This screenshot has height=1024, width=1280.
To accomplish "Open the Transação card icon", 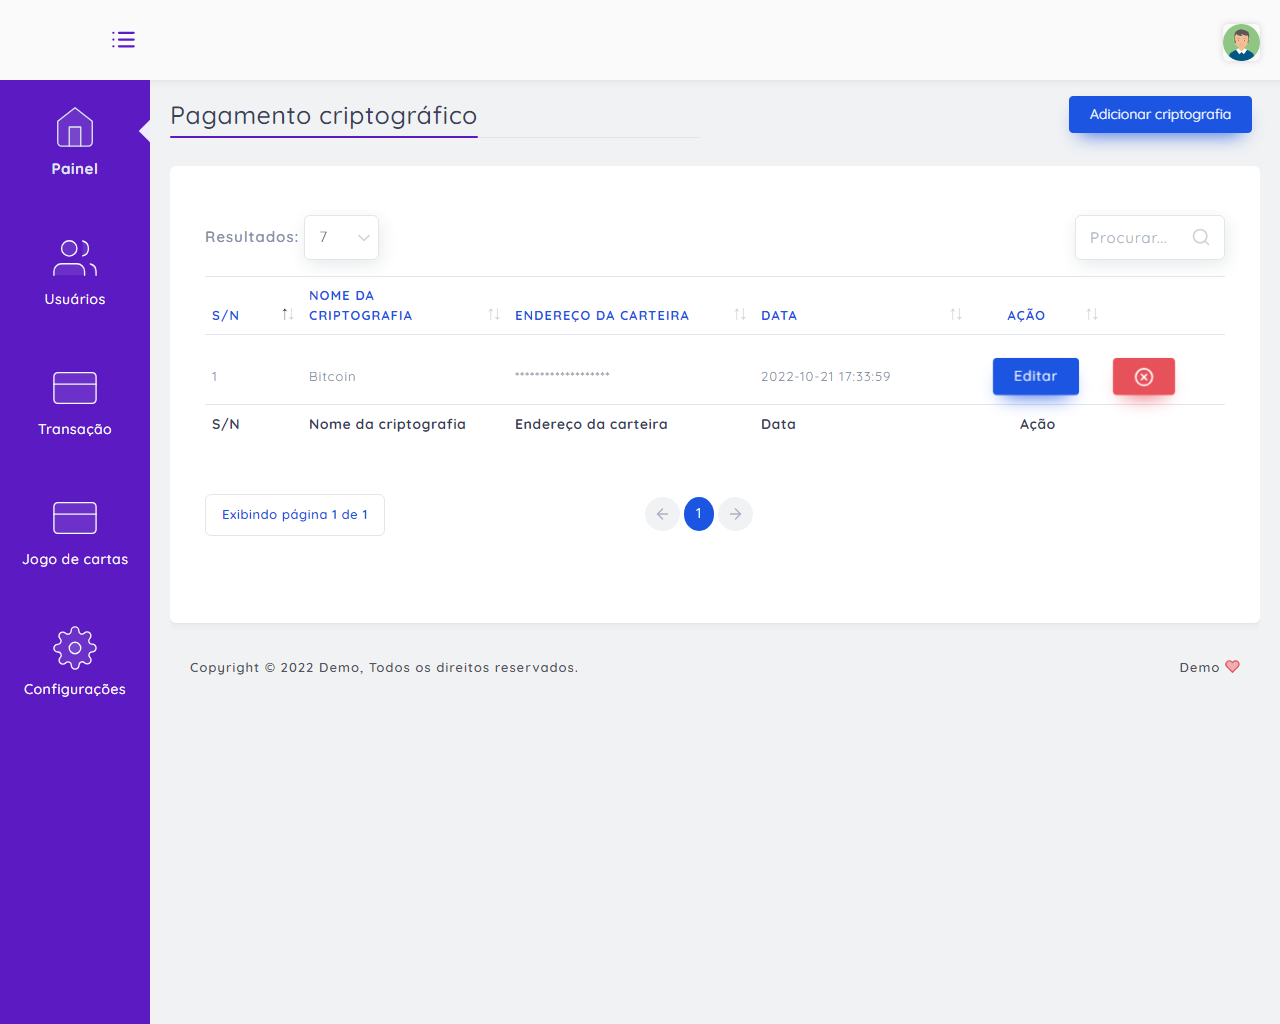I will pyautogui.click(x=75, y=388).
